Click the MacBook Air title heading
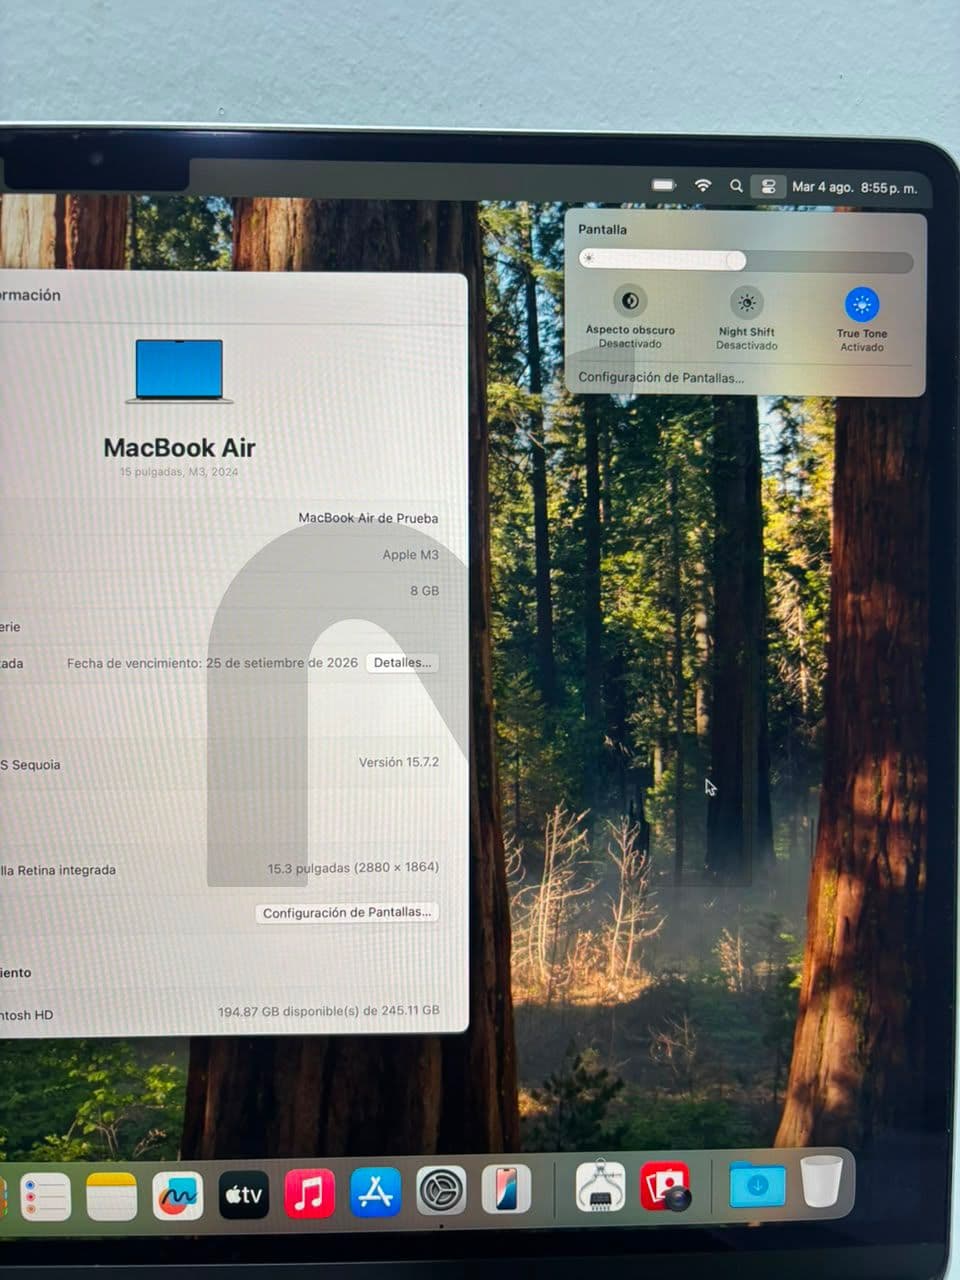This screenshot has width=960, height=1280. [179, 448]
